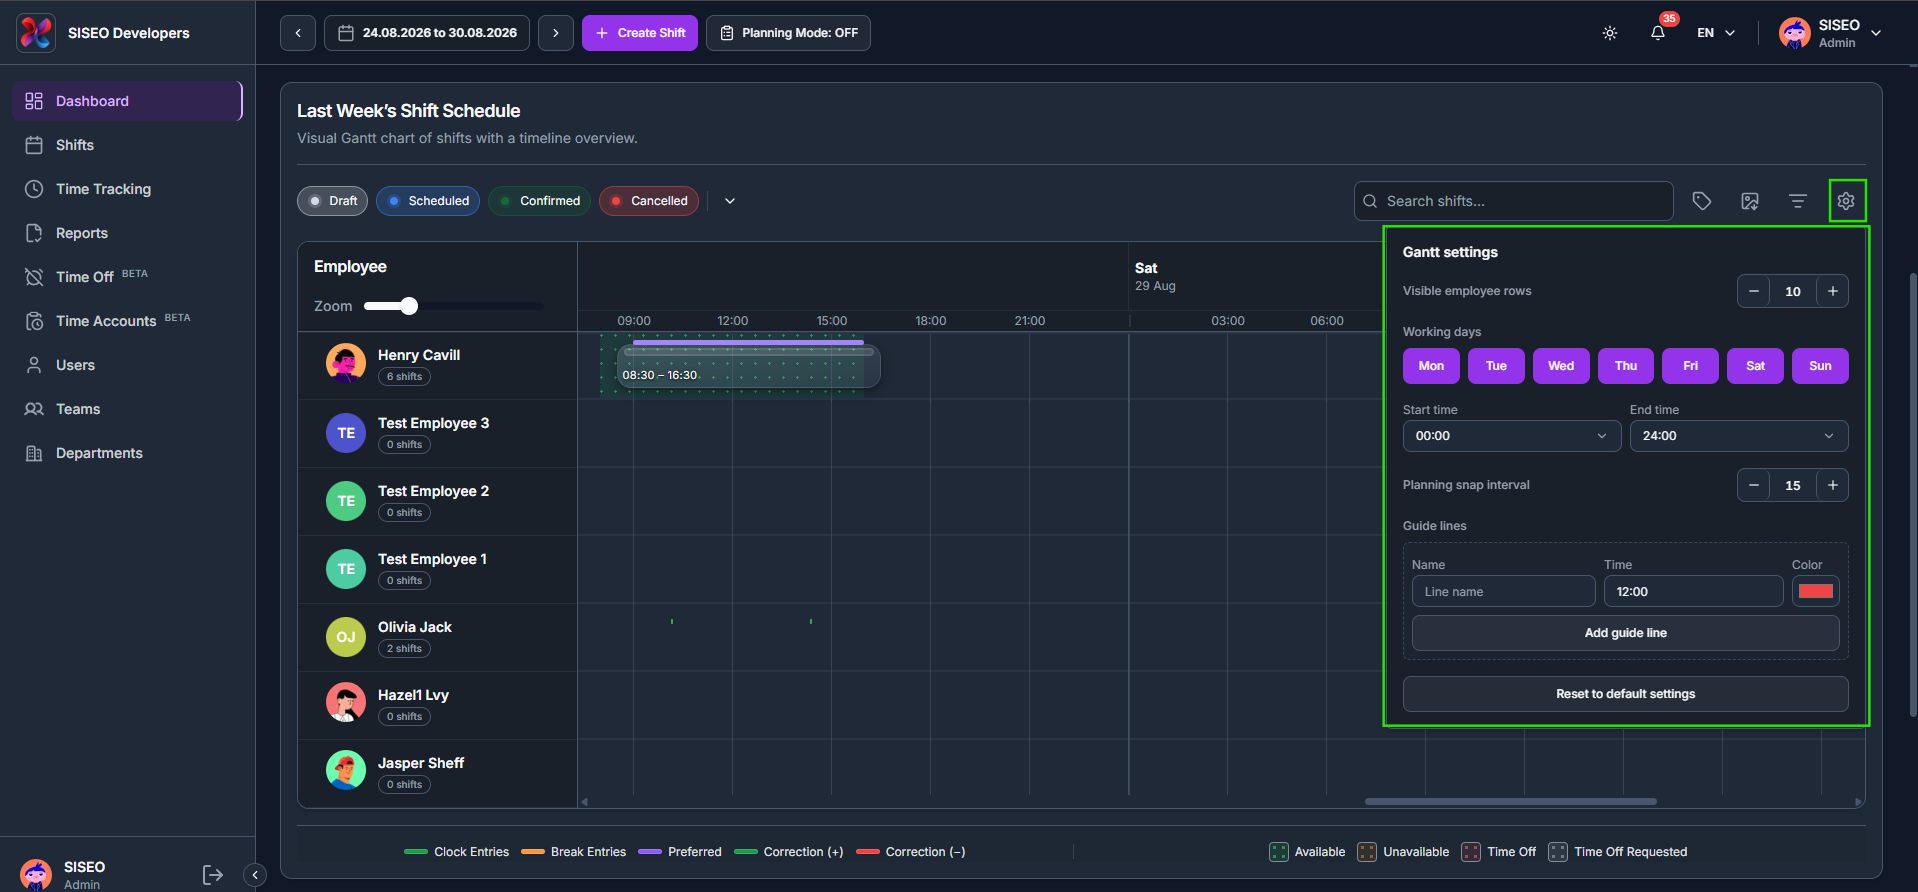Click Create Shift button
The height and width of the screenshot is (892, 1918).
pyautogui.click(x=640, y=33)
